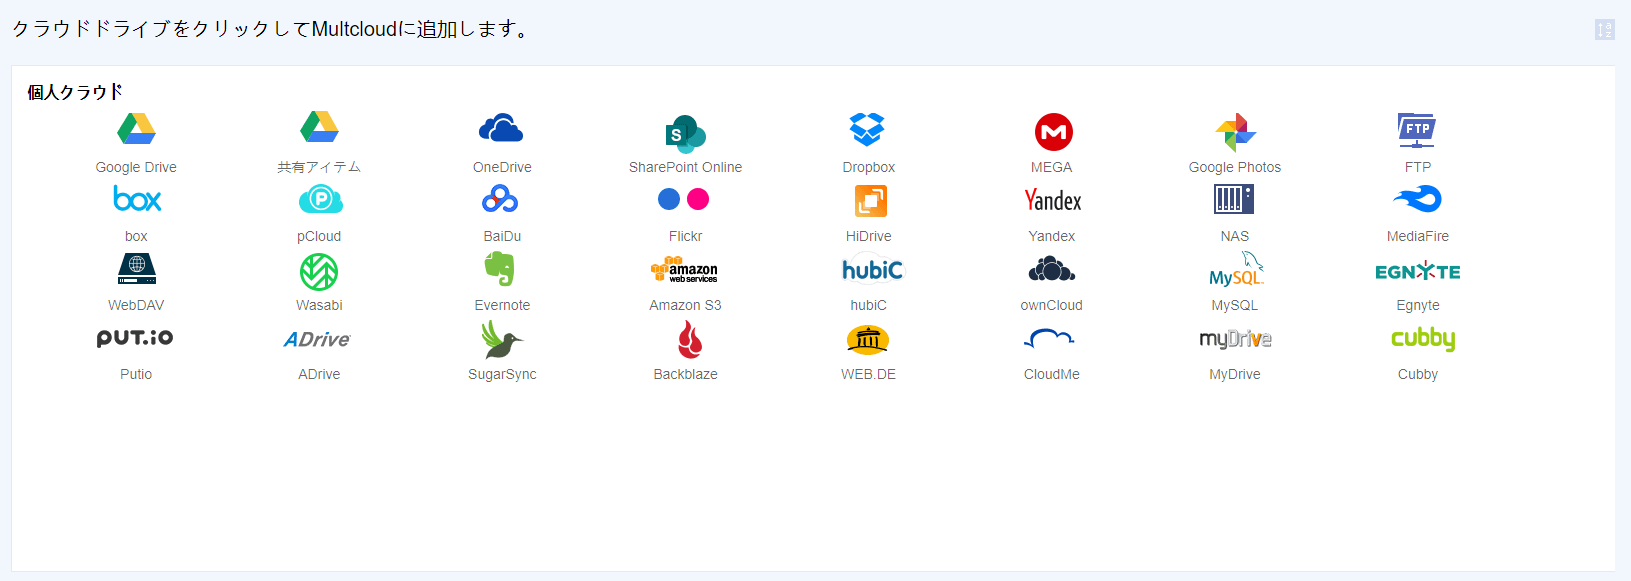Image resolution: width=1631 pixels, height=581 pixels.
Task: Choose the Flickr two-dot icon
Action: [684, 199]
